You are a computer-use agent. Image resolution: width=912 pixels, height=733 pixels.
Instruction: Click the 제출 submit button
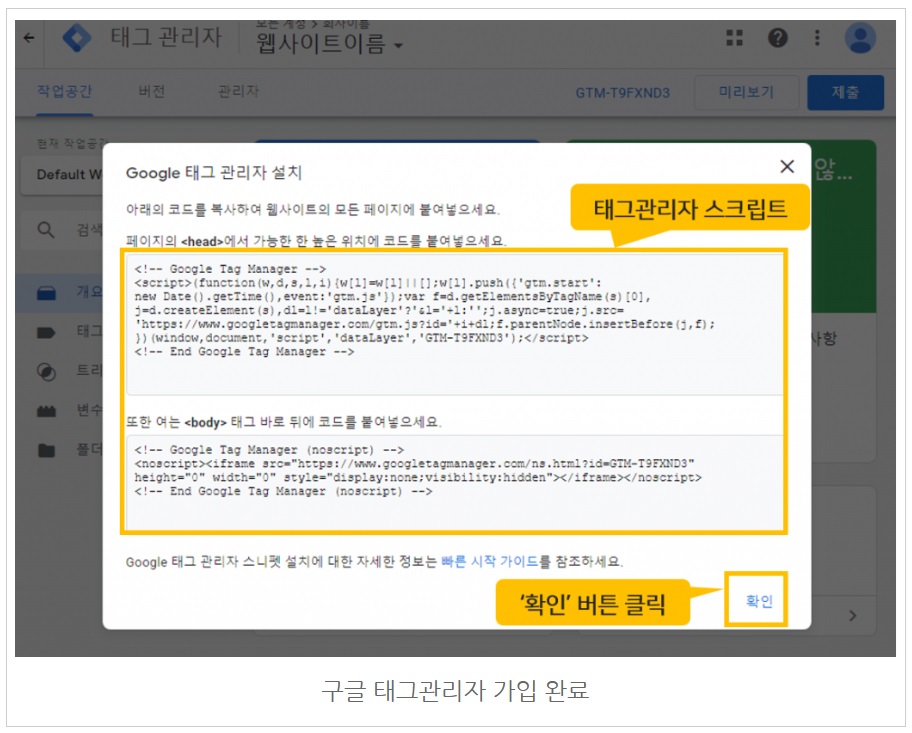tap(845, 92)
